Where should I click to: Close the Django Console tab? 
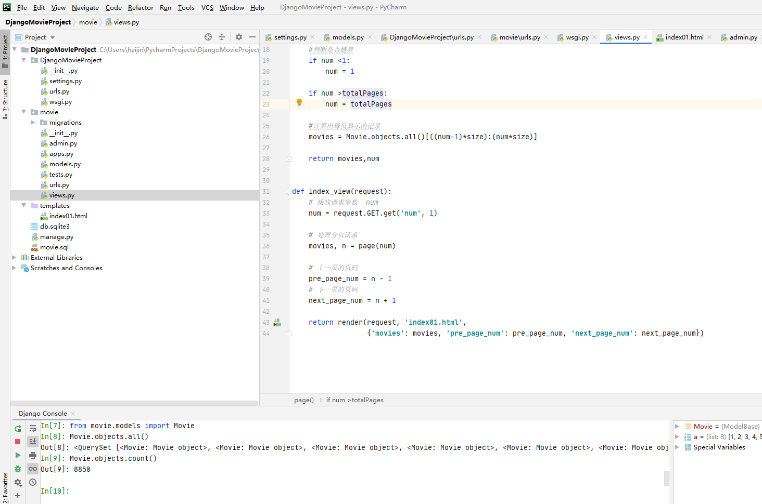[x=73, y=414]
